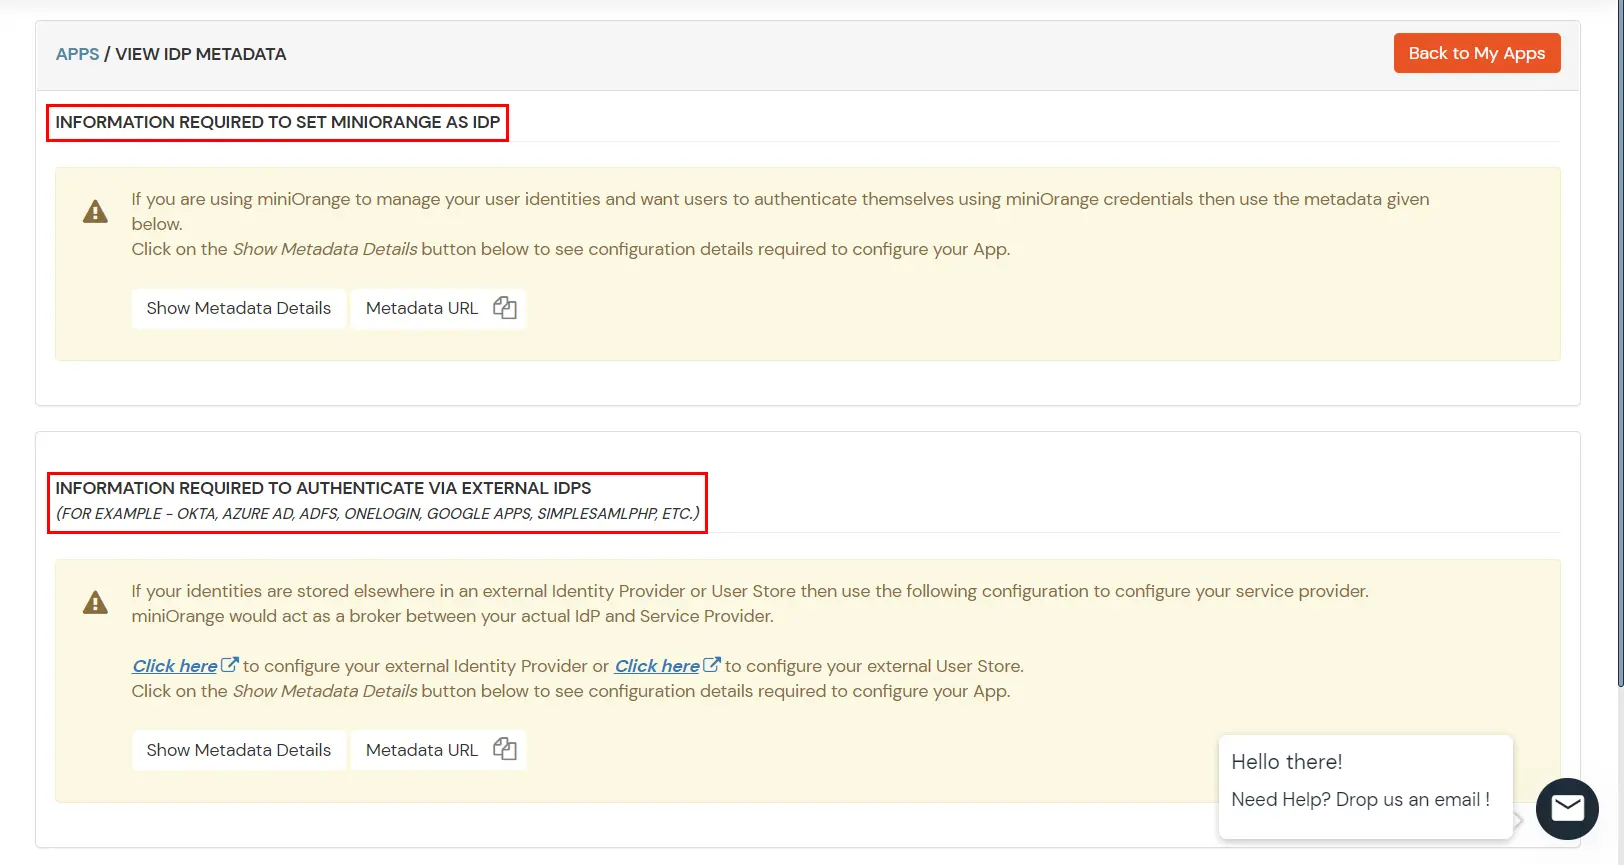Image resolution: width=1624 pixels, height=865 pixels.
Task: Open 'Click here' link to configure external Identity Provider
Action: [175, 666]
